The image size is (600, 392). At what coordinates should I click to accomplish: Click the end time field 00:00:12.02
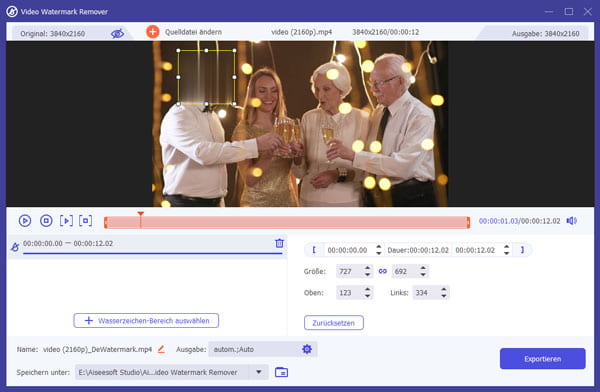[476, 250]
